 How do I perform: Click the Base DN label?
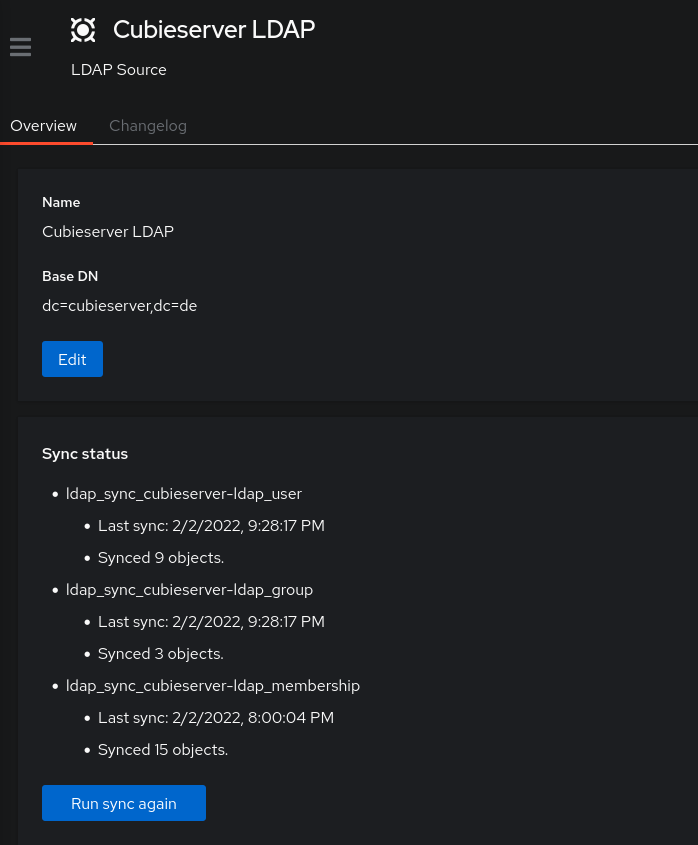(x=70, y=276)
